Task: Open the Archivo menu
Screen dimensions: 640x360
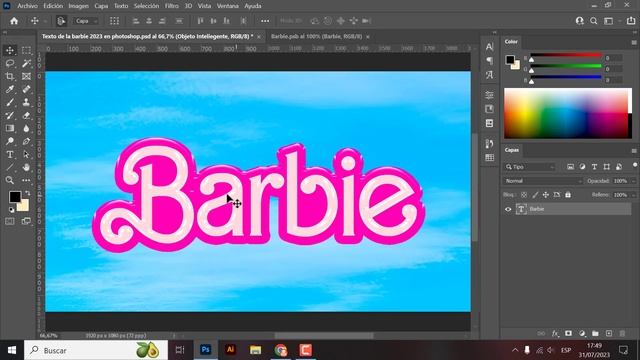Action: click(27, 6)
